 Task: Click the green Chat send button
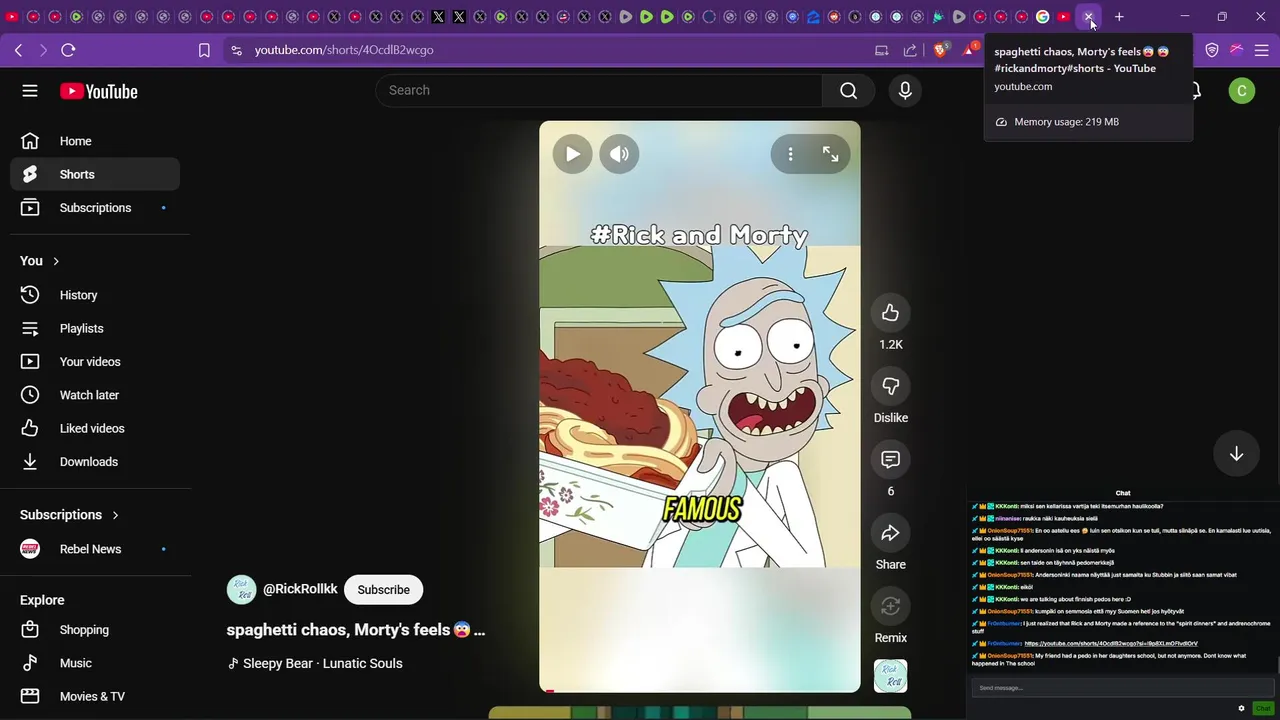click(1264, 708)
